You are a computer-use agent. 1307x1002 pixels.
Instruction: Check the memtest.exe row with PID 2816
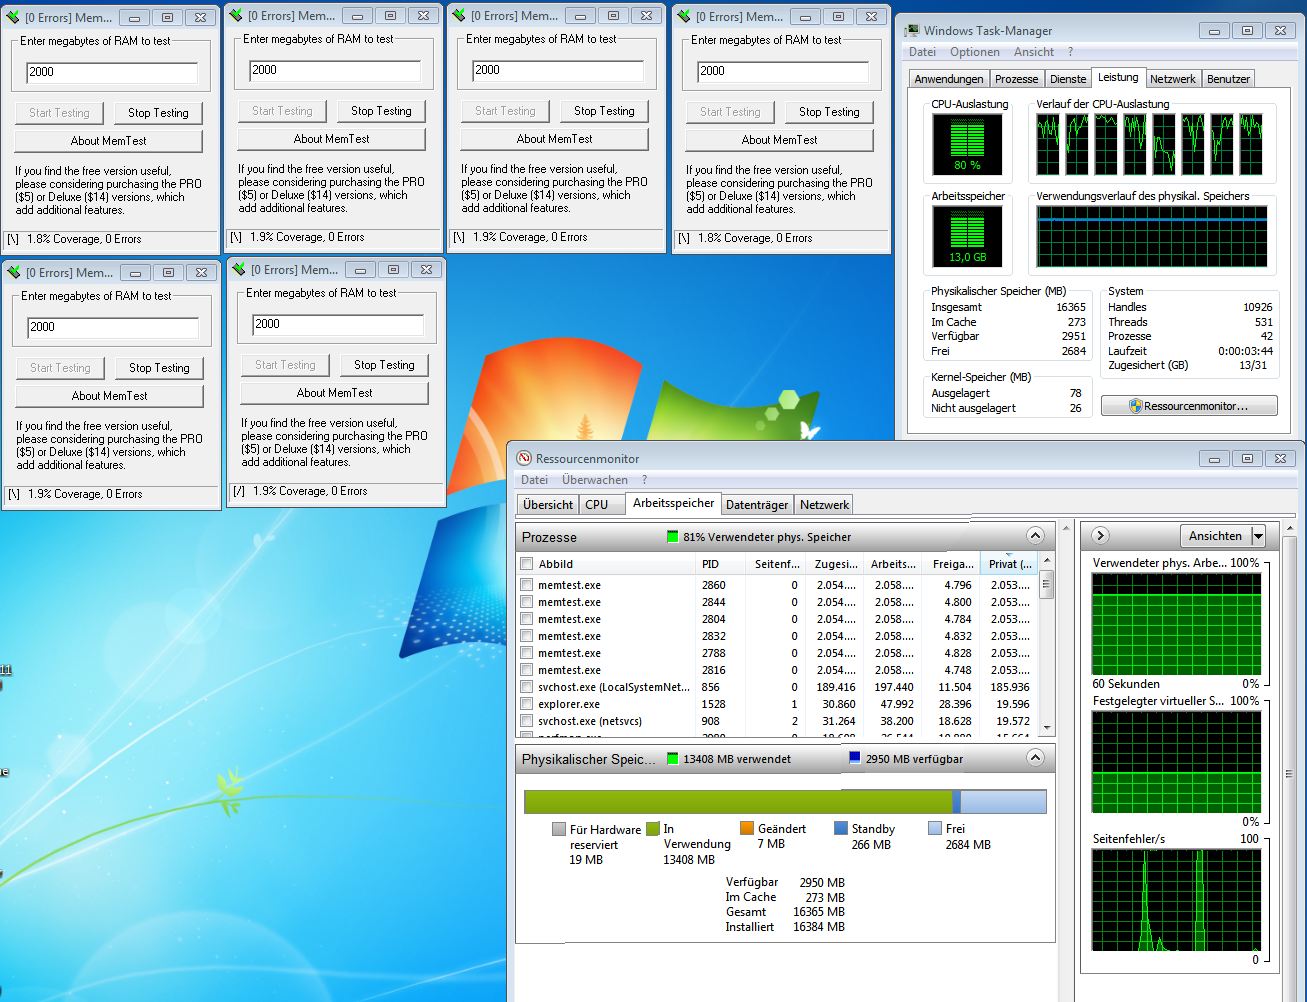(527, 670)
